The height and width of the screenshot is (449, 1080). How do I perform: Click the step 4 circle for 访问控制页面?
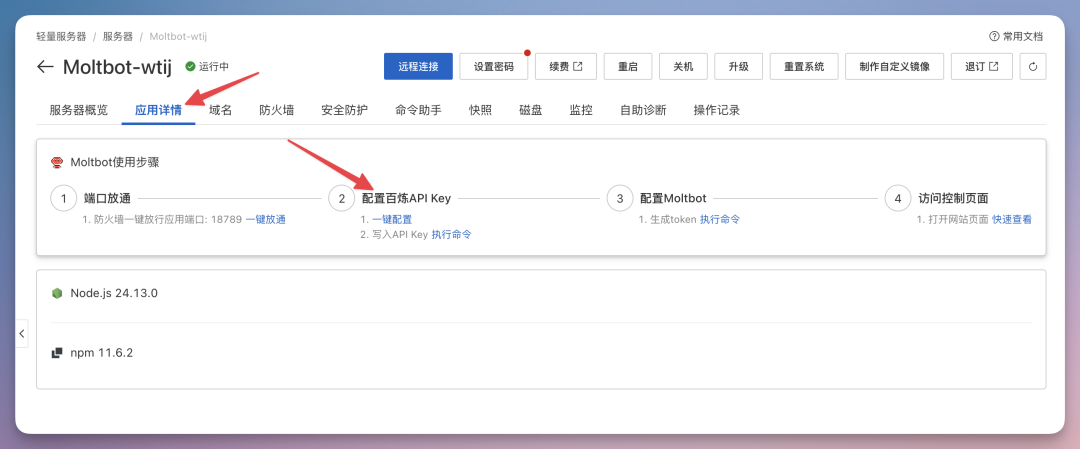pos(897,198)
